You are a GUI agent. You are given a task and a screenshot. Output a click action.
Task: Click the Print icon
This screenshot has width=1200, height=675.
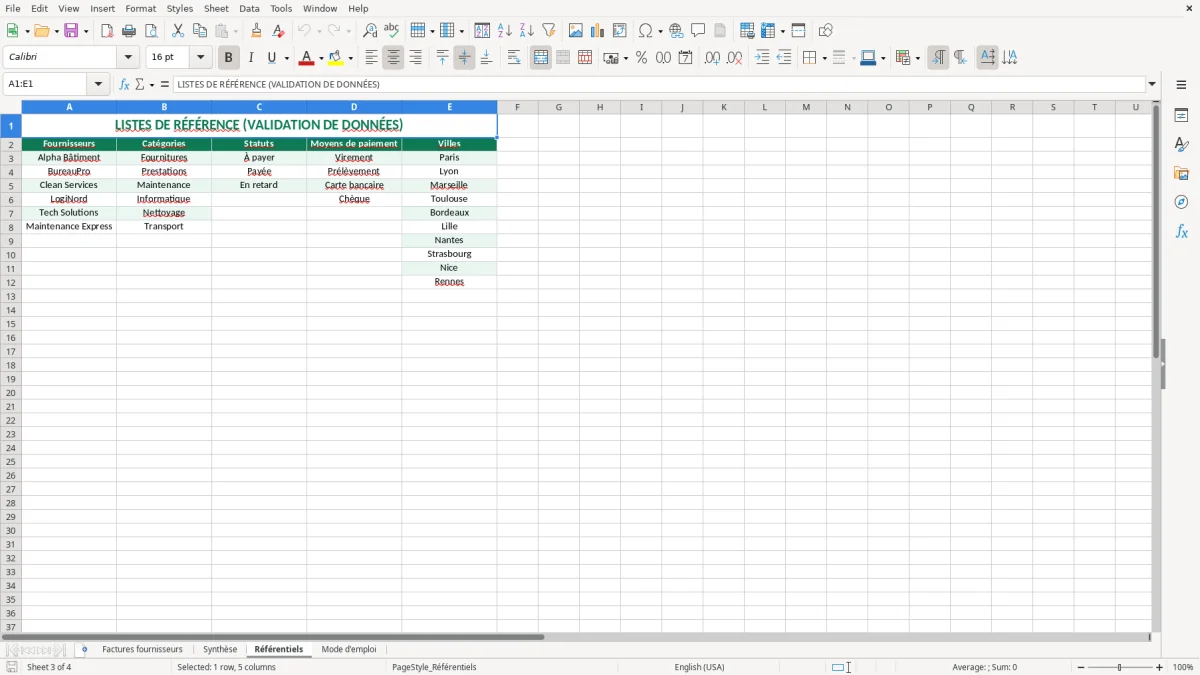coord(129,31)
